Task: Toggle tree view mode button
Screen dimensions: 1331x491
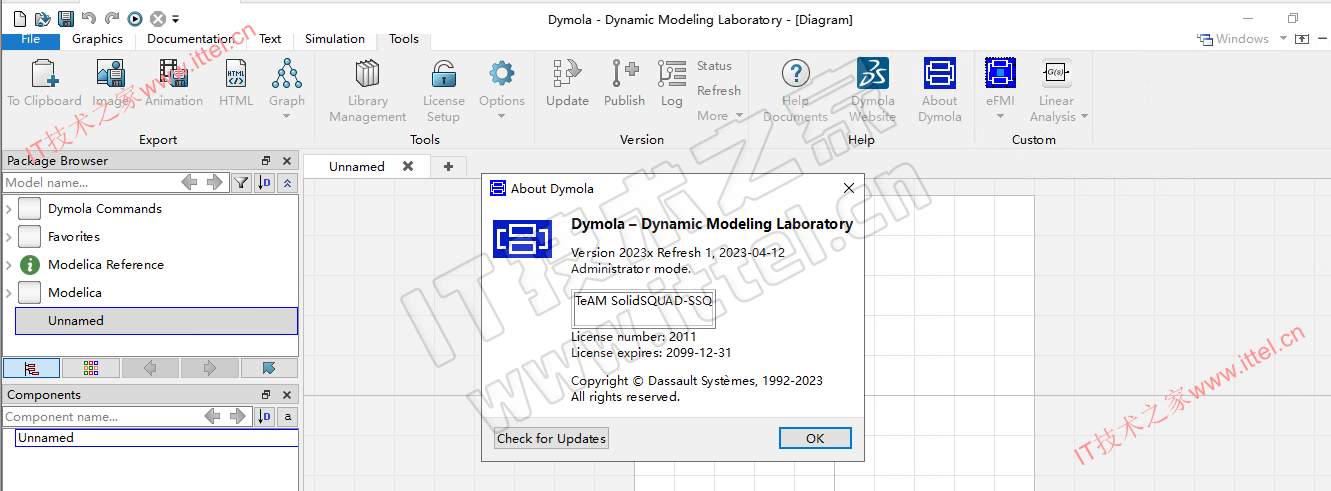Action: click(31, 368)
